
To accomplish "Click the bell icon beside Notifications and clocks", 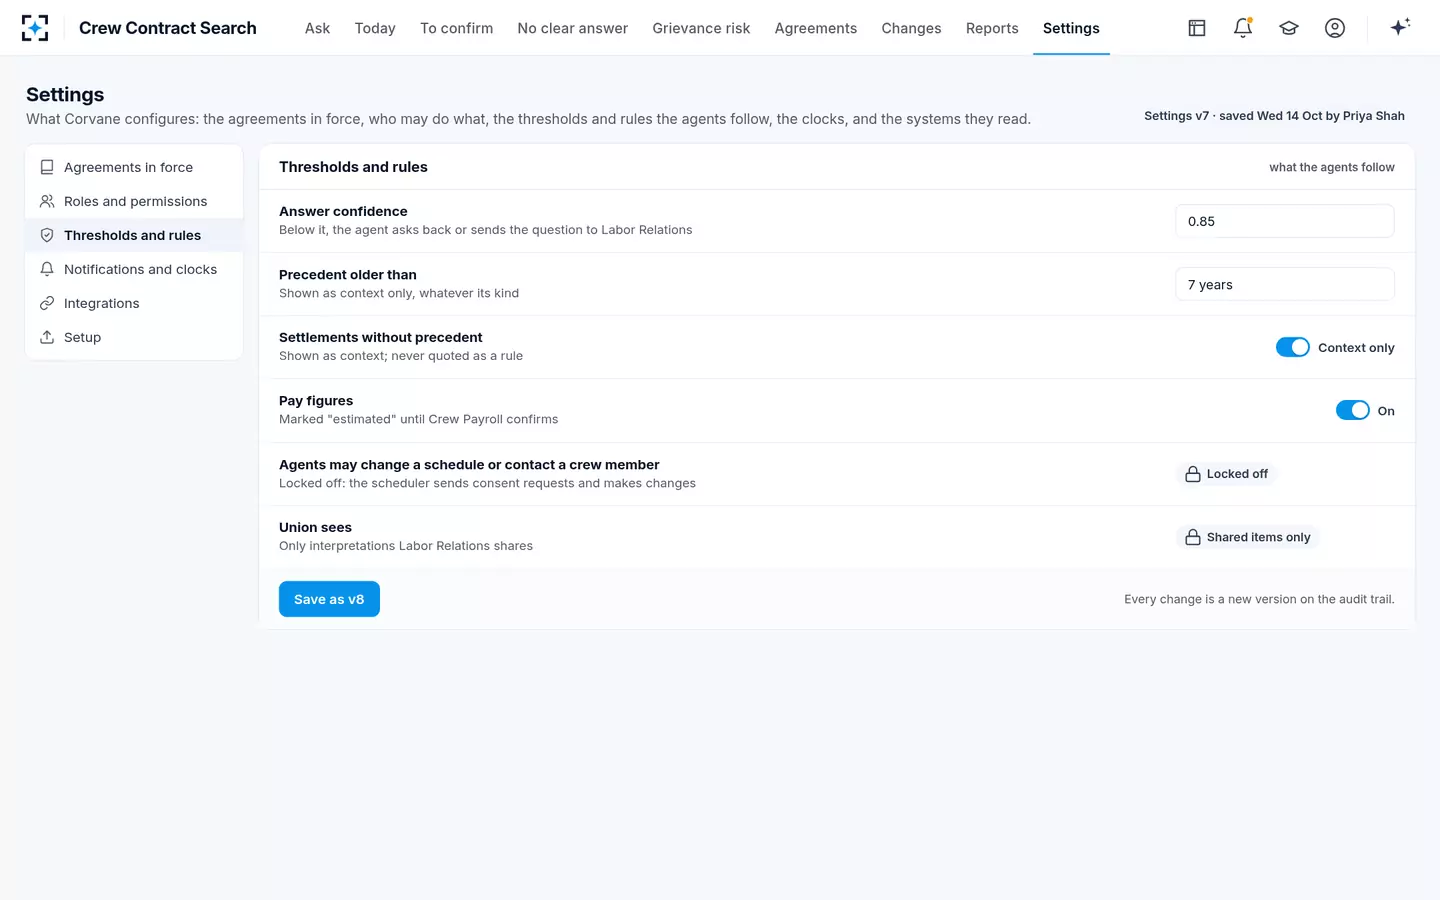I will tap(47, 269).
